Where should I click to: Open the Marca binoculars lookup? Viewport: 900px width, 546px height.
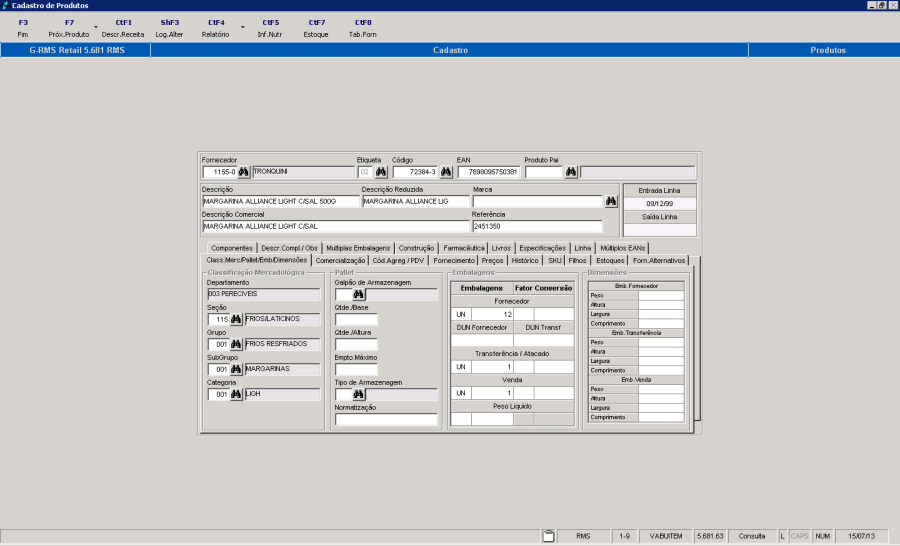point(611,202)
